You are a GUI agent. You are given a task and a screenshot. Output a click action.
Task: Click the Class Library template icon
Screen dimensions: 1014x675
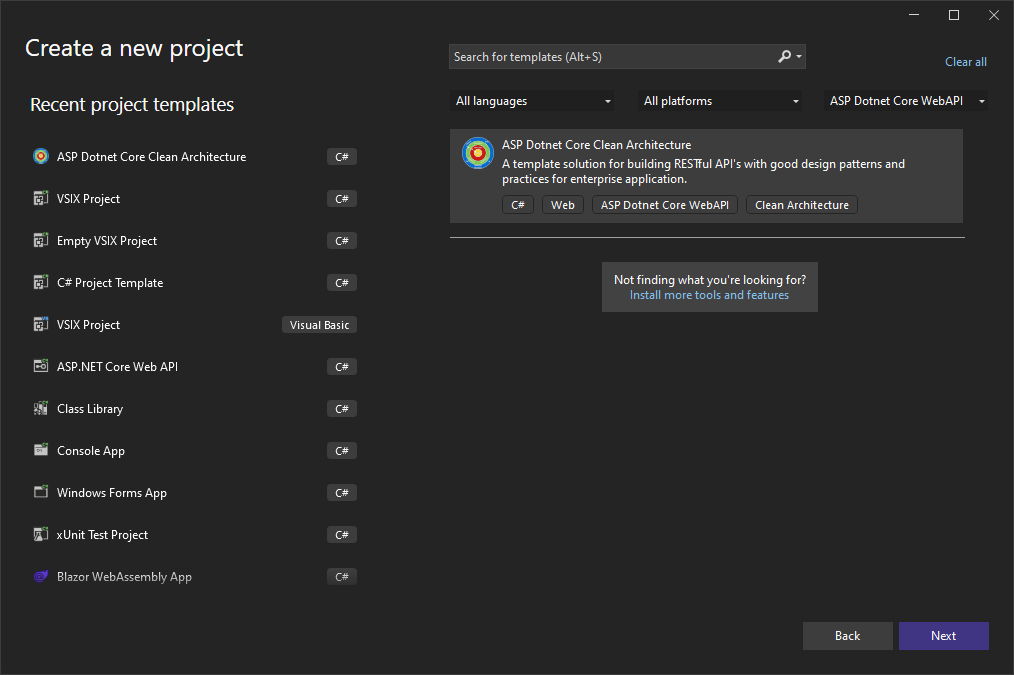40,408
